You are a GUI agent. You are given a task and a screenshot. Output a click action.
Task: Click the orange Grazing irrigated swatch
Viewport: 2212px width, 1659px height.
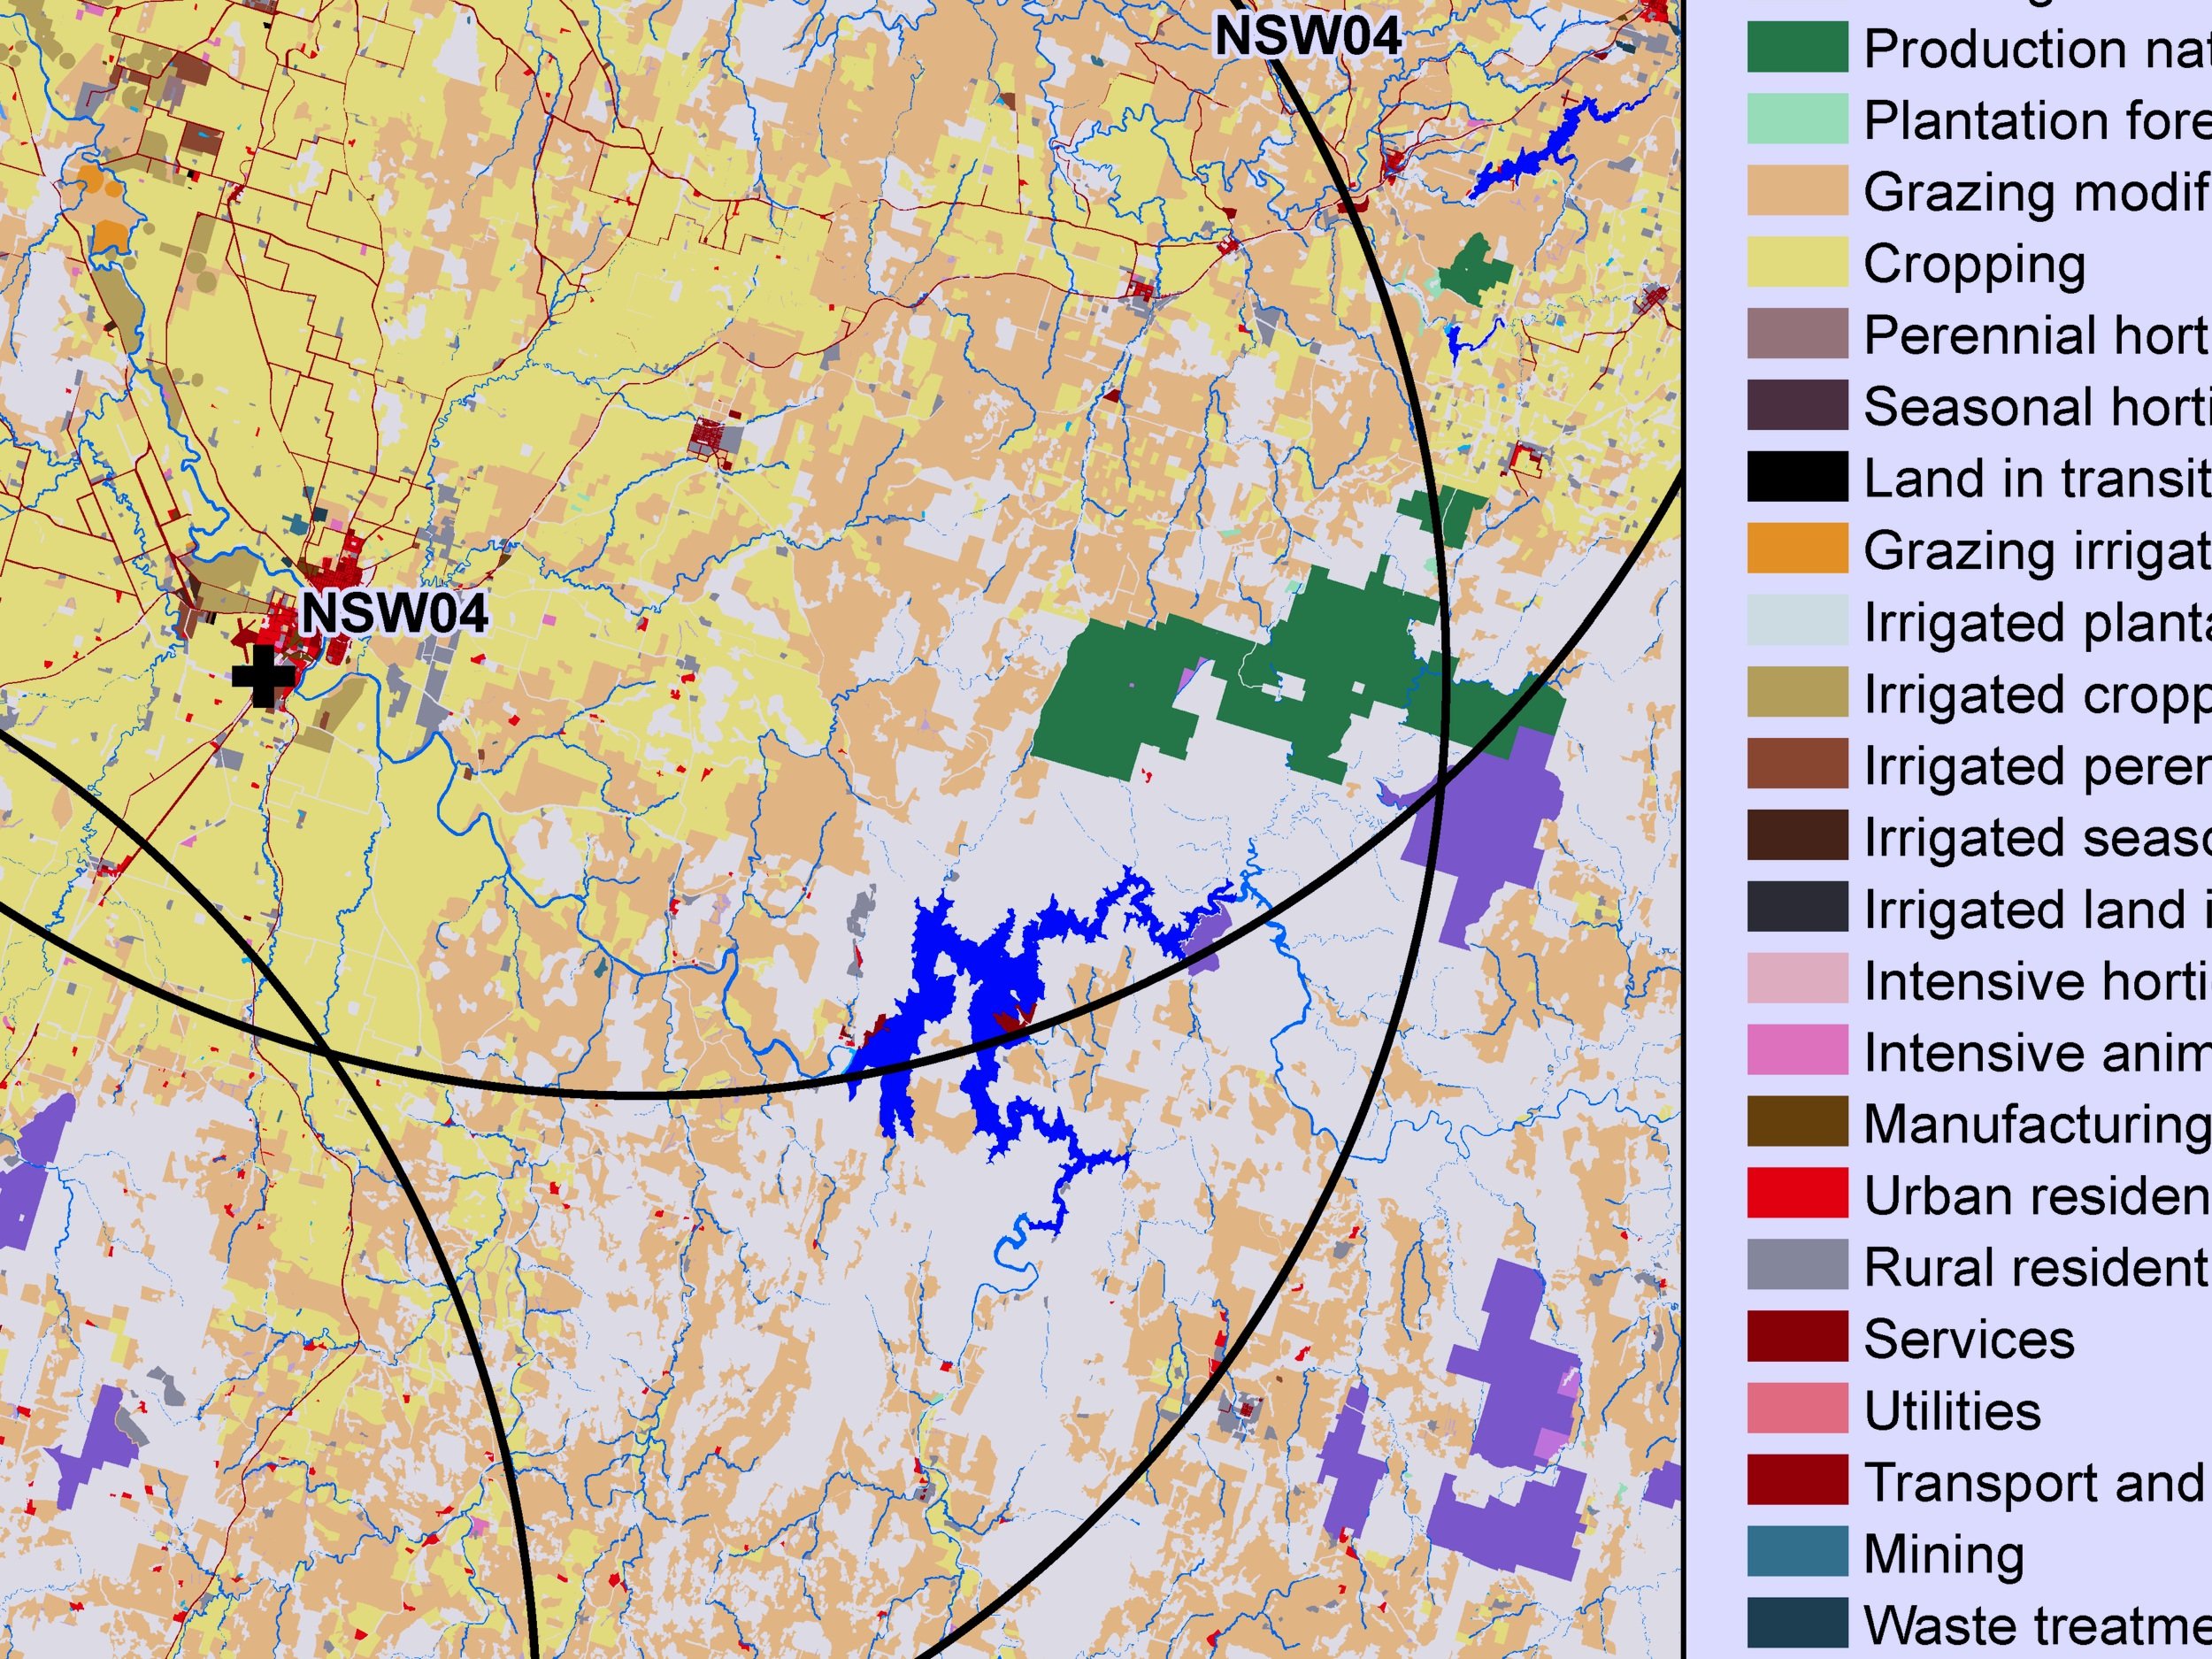1797,550
